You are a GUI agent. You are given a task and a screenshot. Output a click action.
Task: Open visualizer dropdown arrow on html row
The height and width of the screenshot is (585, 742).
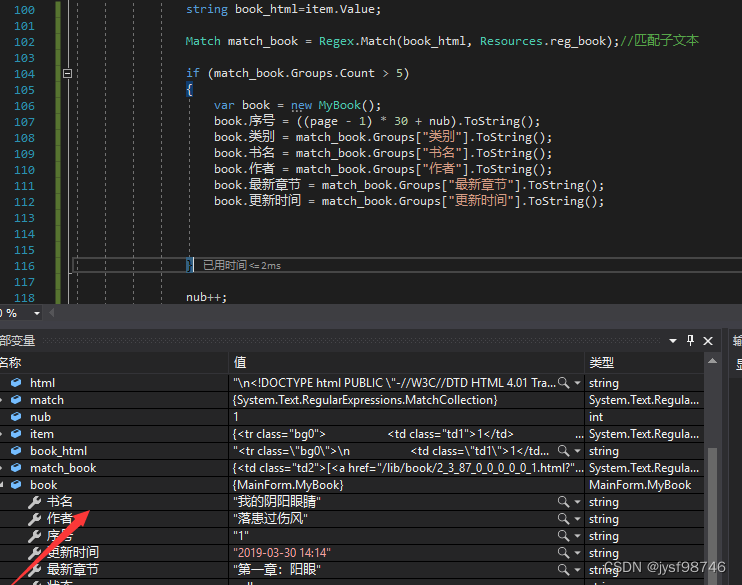point(577,383)
